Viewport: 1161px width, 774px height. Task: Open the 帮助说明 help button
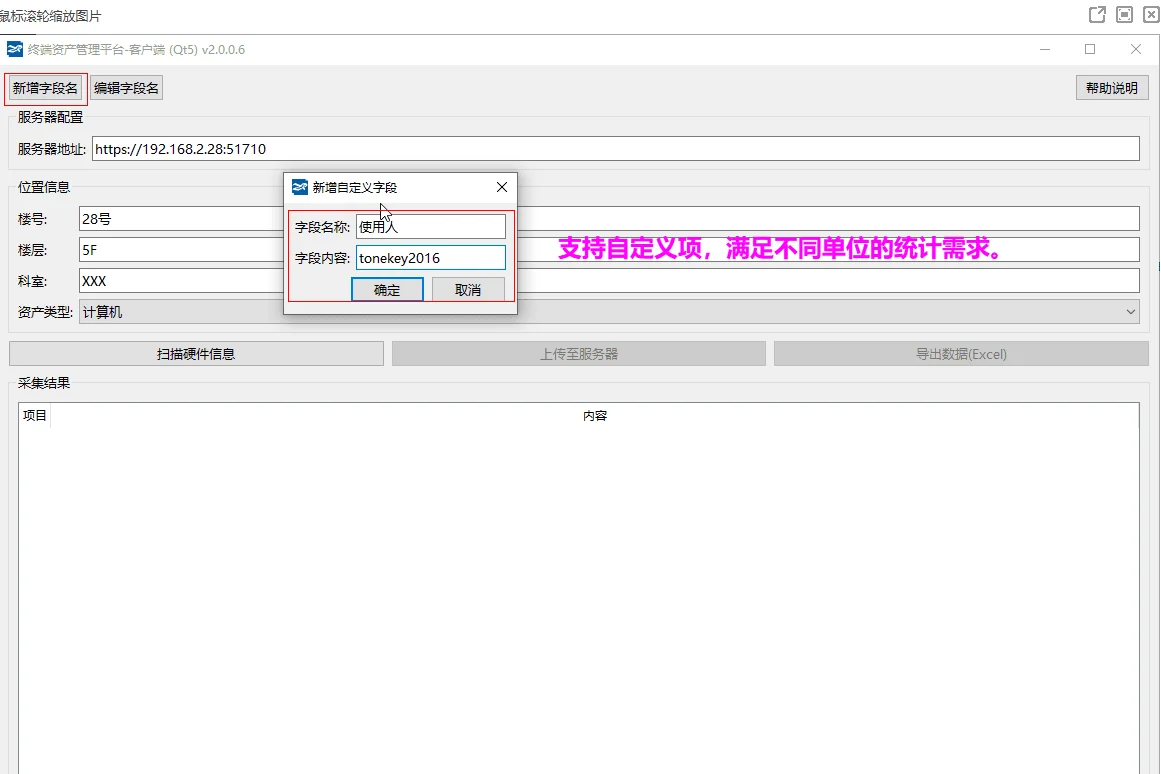click(1111, 87)
